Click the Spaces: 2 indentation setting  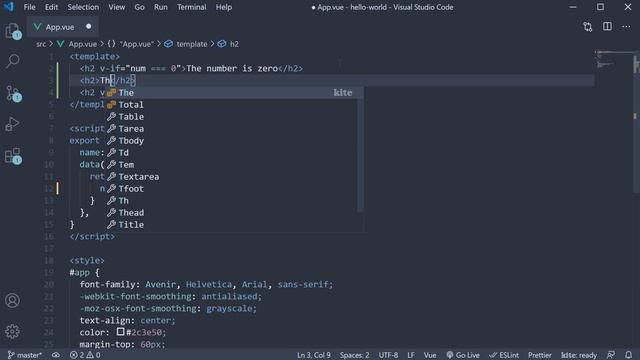click(354, 355)
